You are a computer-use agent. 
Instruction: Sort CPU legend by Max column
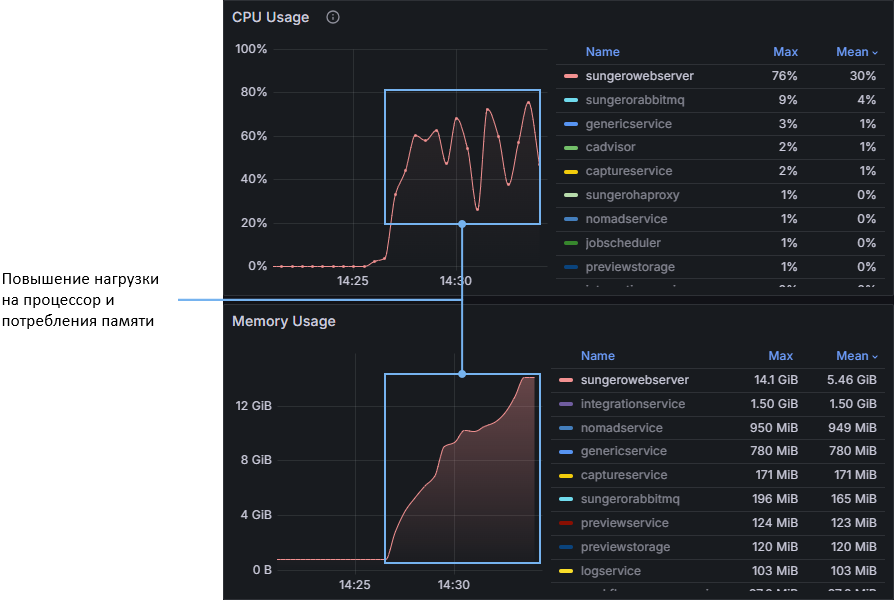point(785,52)
